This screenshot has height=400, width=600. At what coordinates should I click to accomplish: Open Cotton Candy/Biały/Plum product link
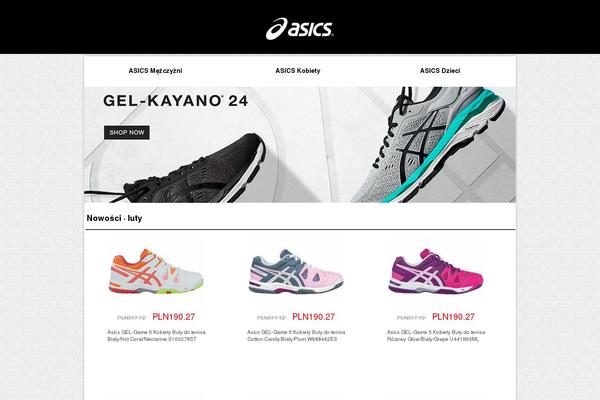[x=296, y=336]
